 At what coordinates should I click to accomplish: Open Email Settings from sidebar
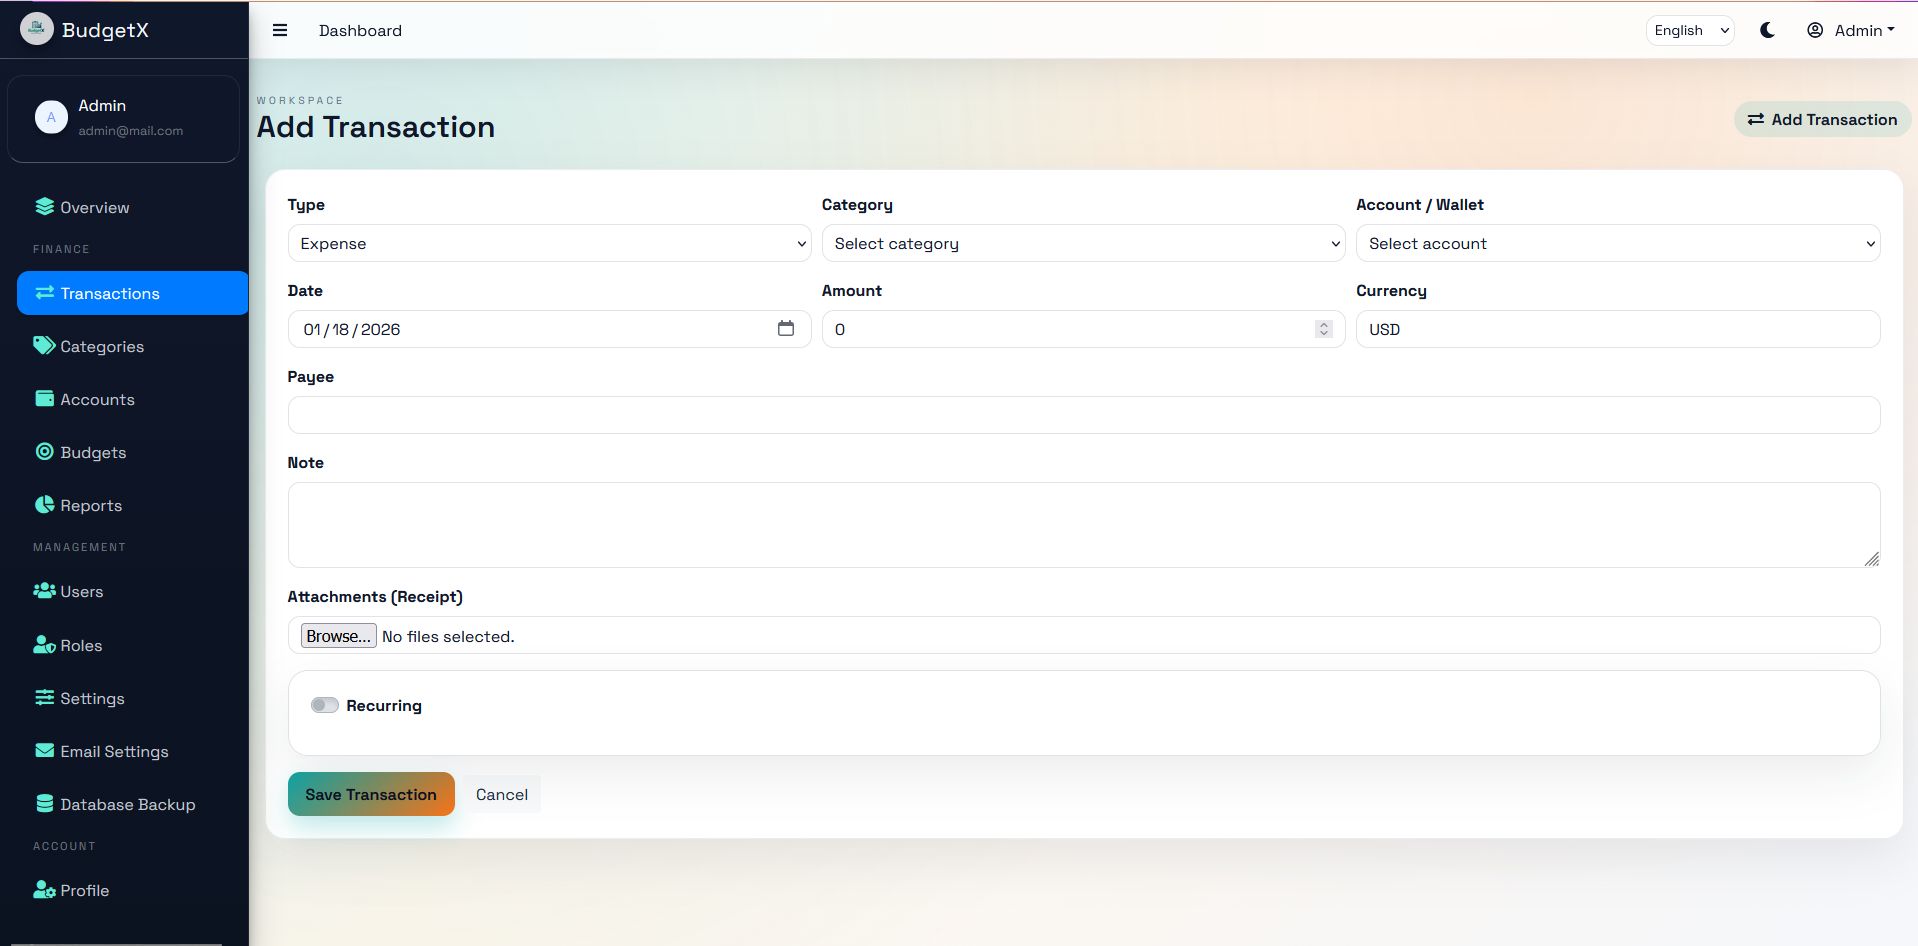(x=132, y=751)
